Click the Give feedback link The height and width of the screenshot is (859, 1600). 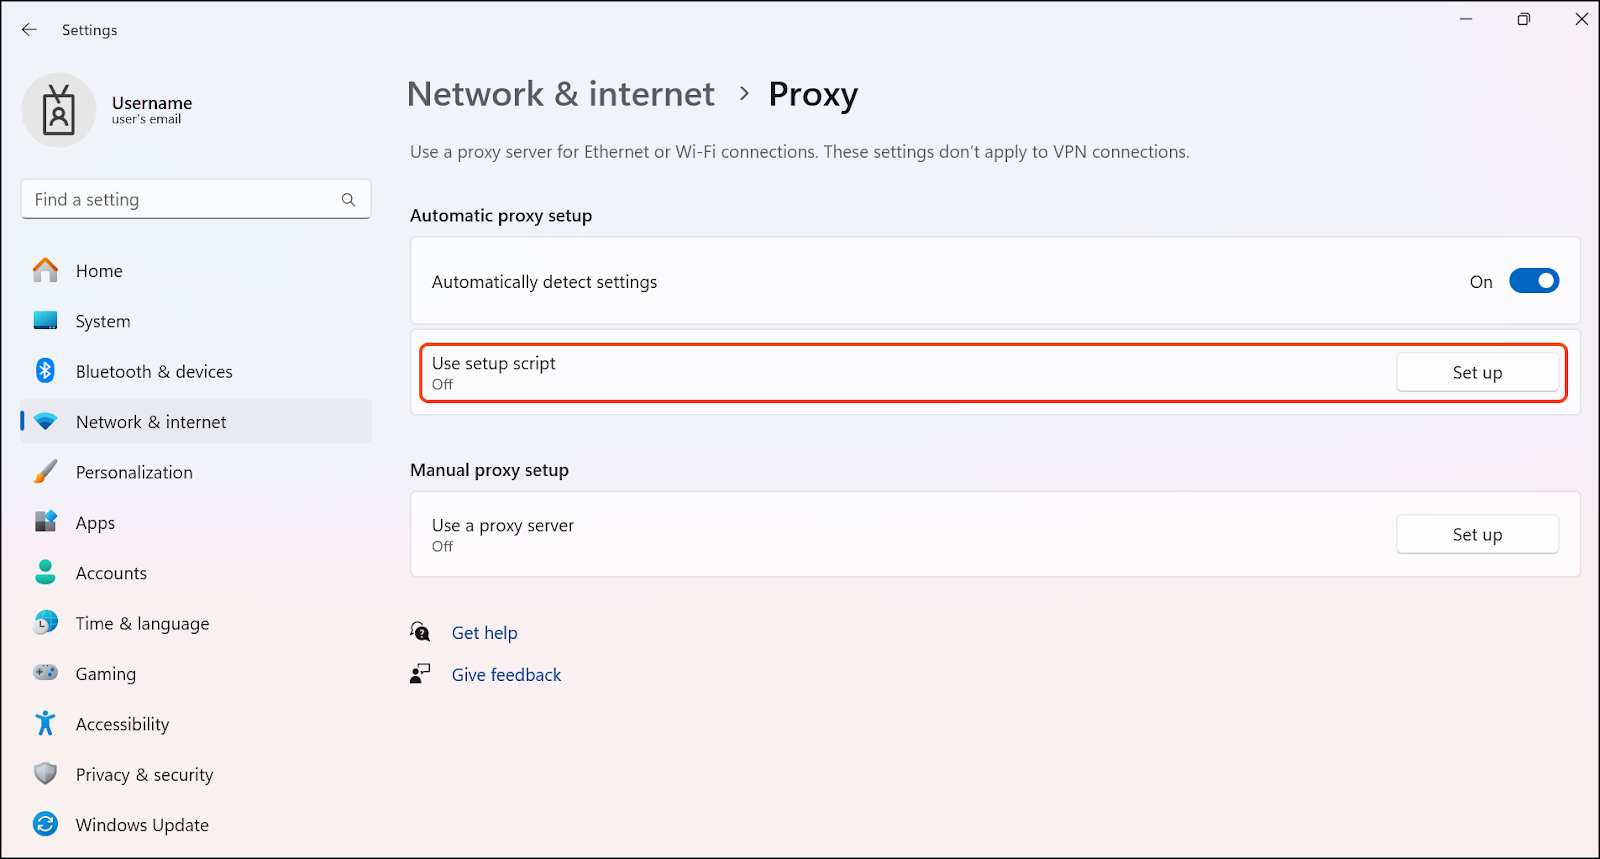506,675
